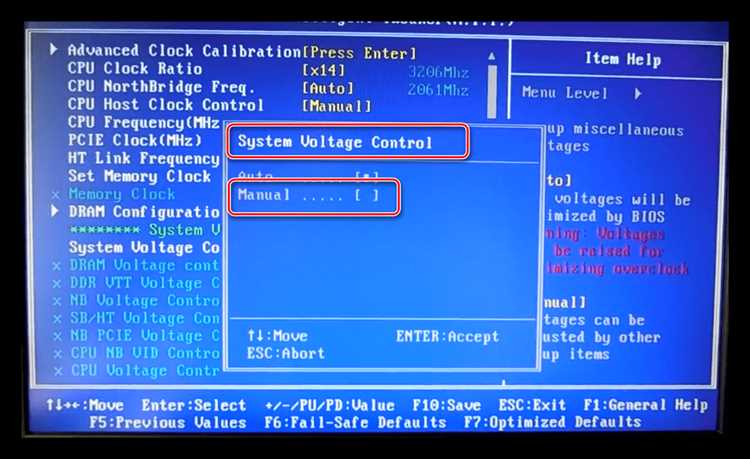This screenshot has width=750, height=459.
Task: Select CPU NorthBridge Freq. setting
Action: point(161,87)
